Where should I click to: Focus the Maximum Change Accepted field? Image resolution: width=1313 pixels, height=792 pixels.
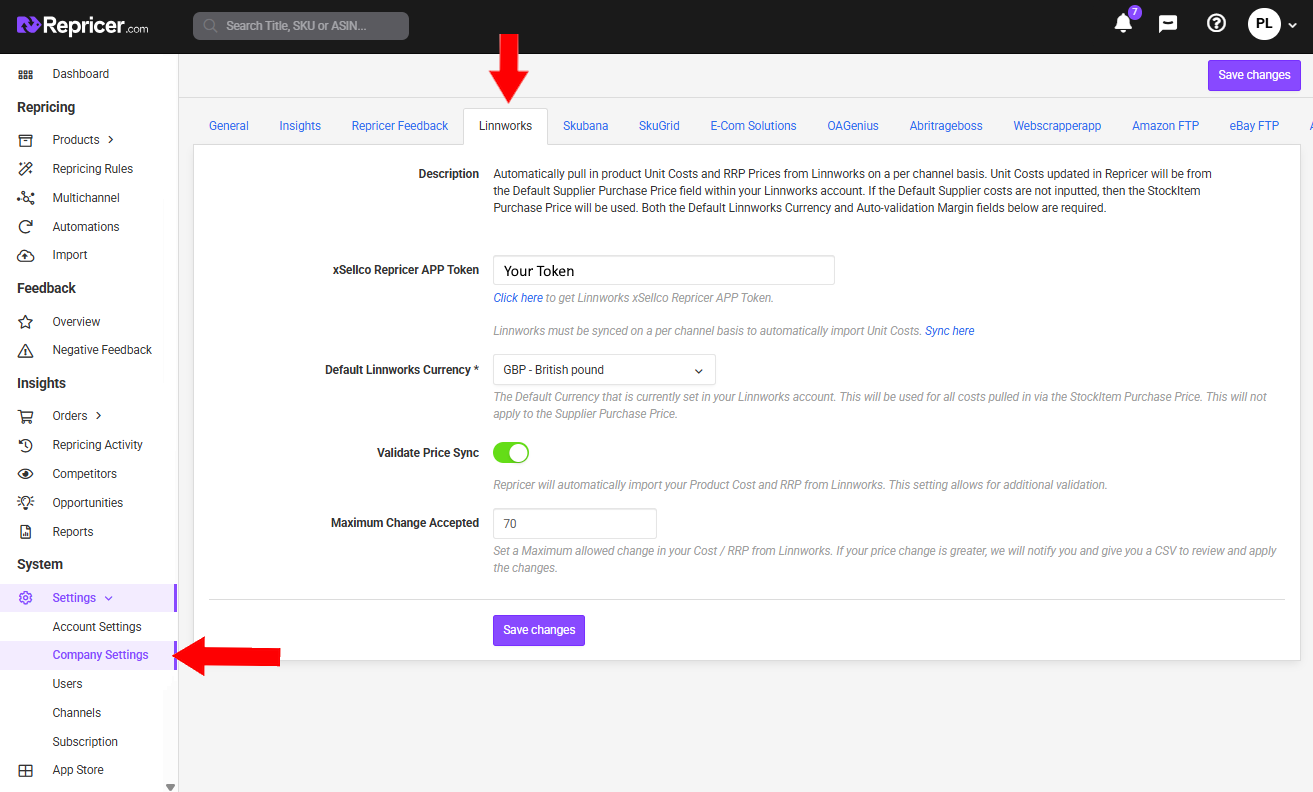[x=575, y=523]
